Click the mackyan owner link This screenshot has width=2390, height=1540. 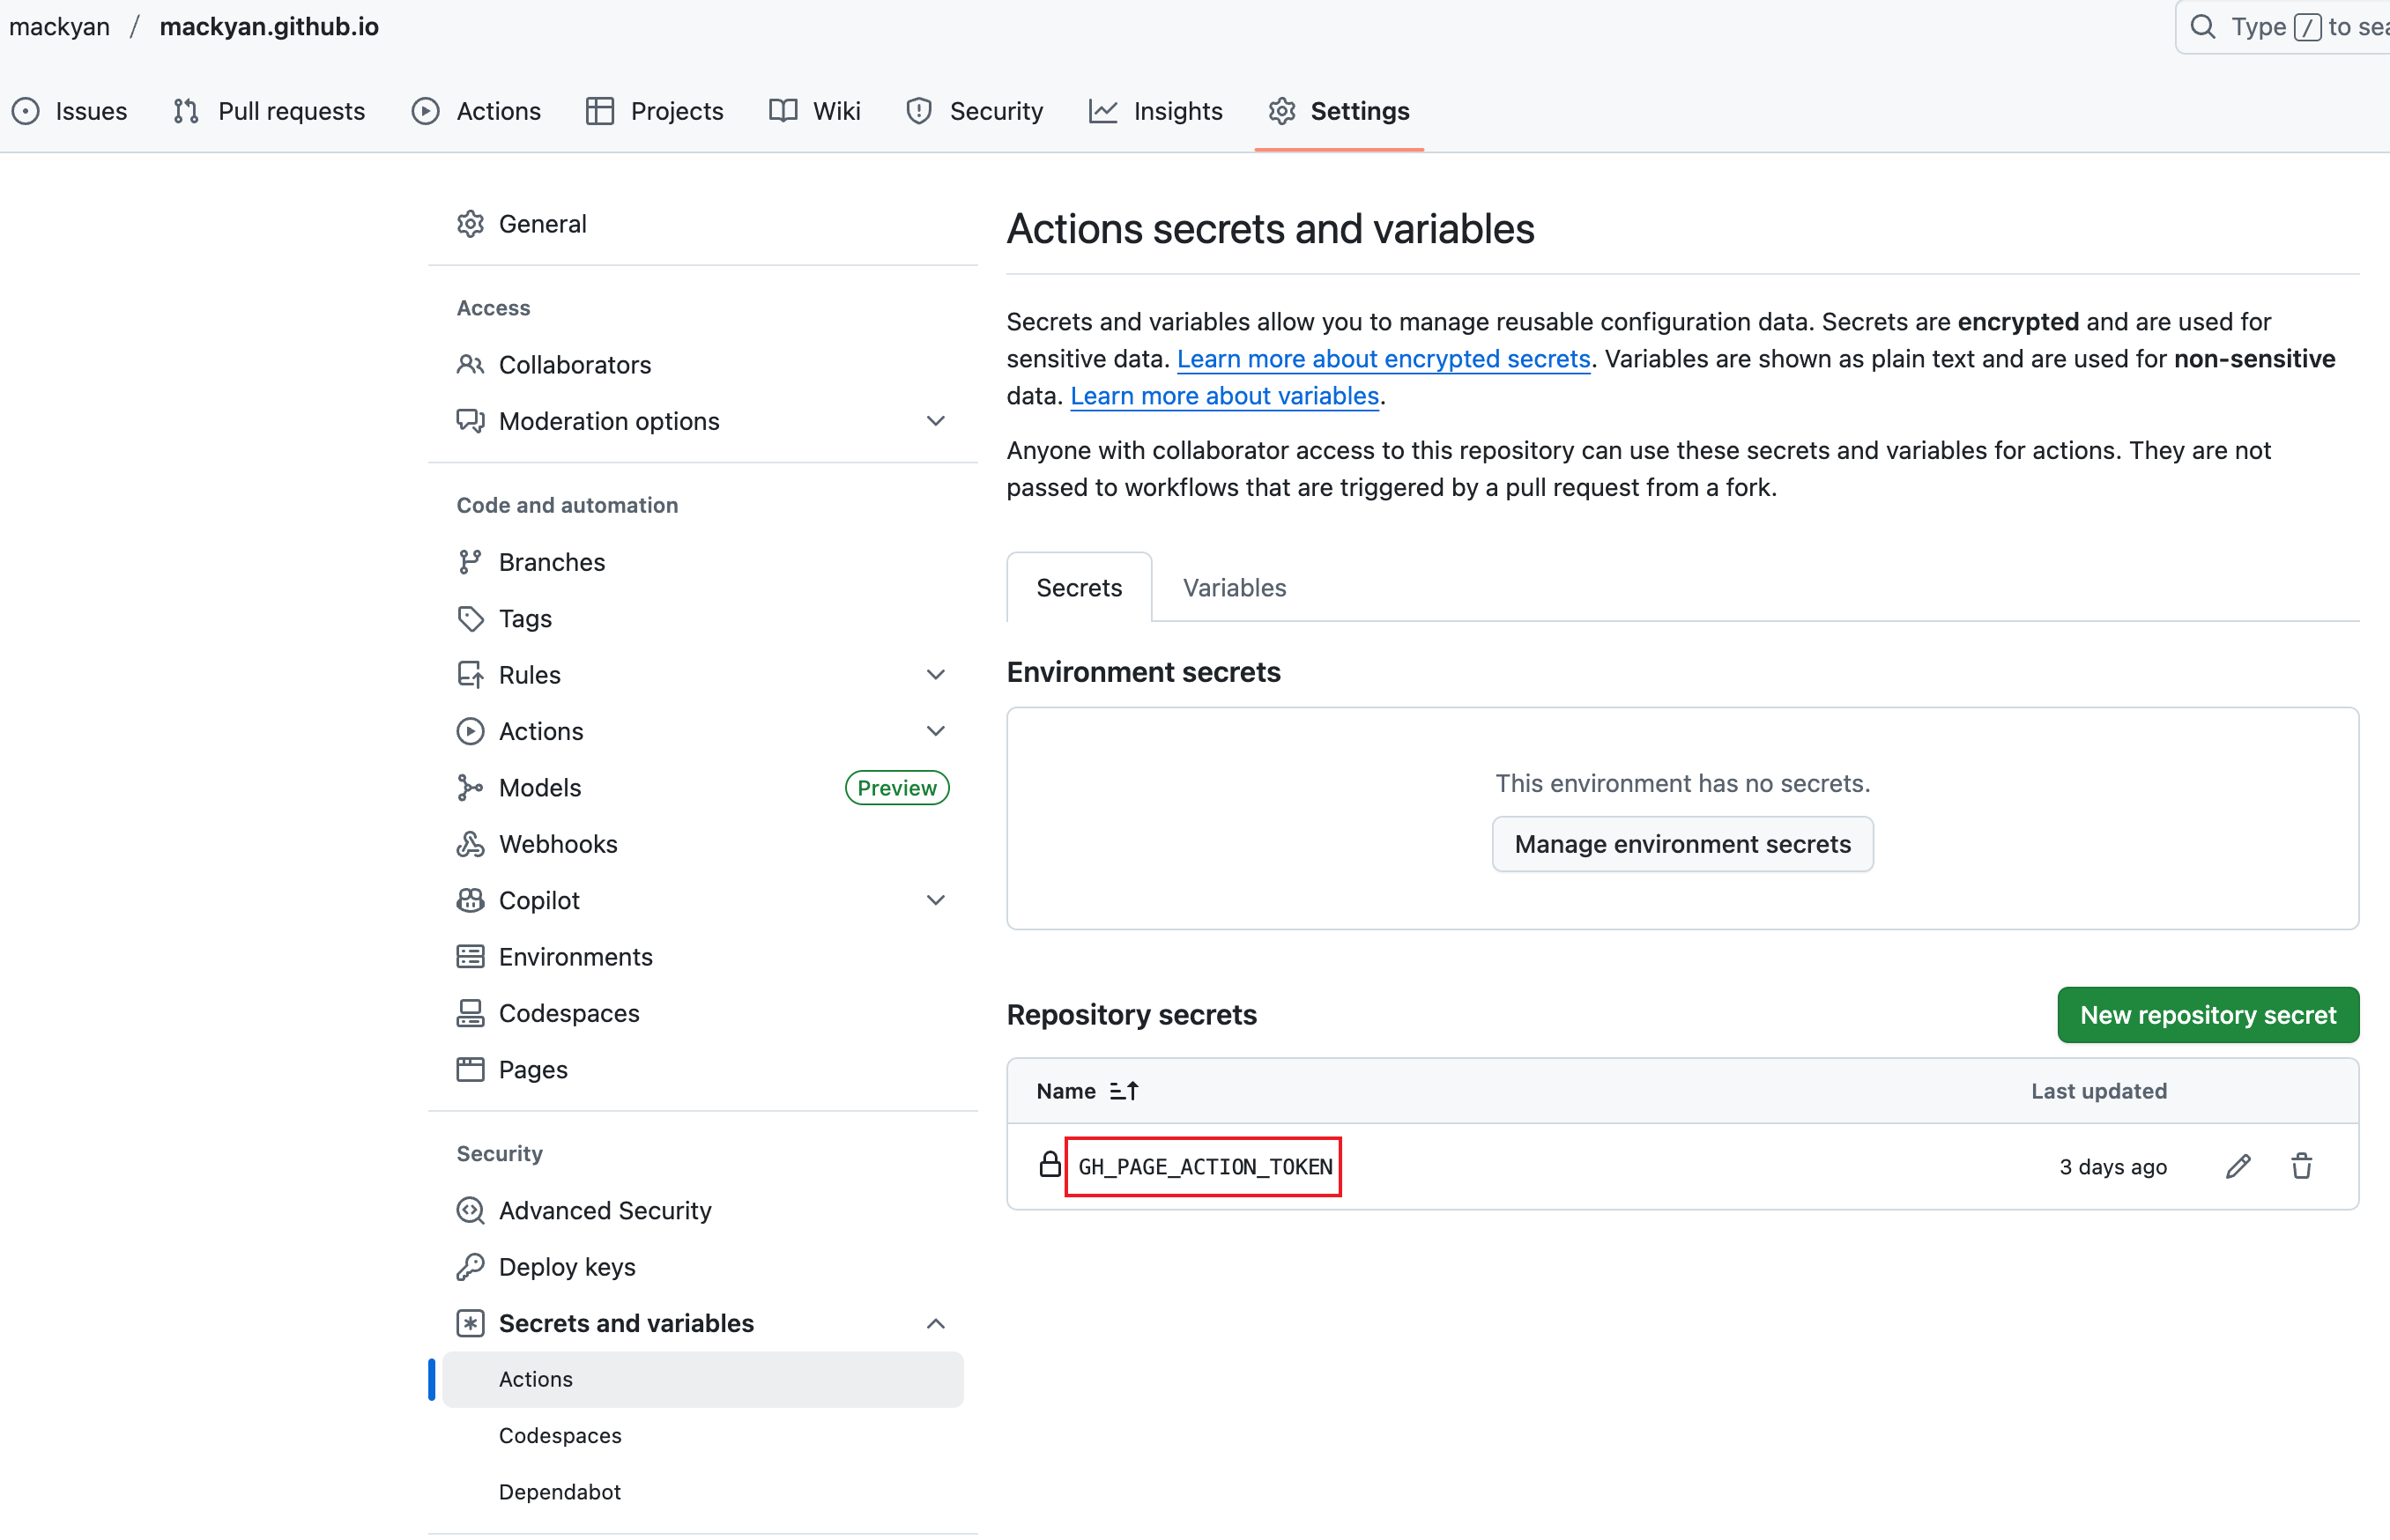pos(60,27)
